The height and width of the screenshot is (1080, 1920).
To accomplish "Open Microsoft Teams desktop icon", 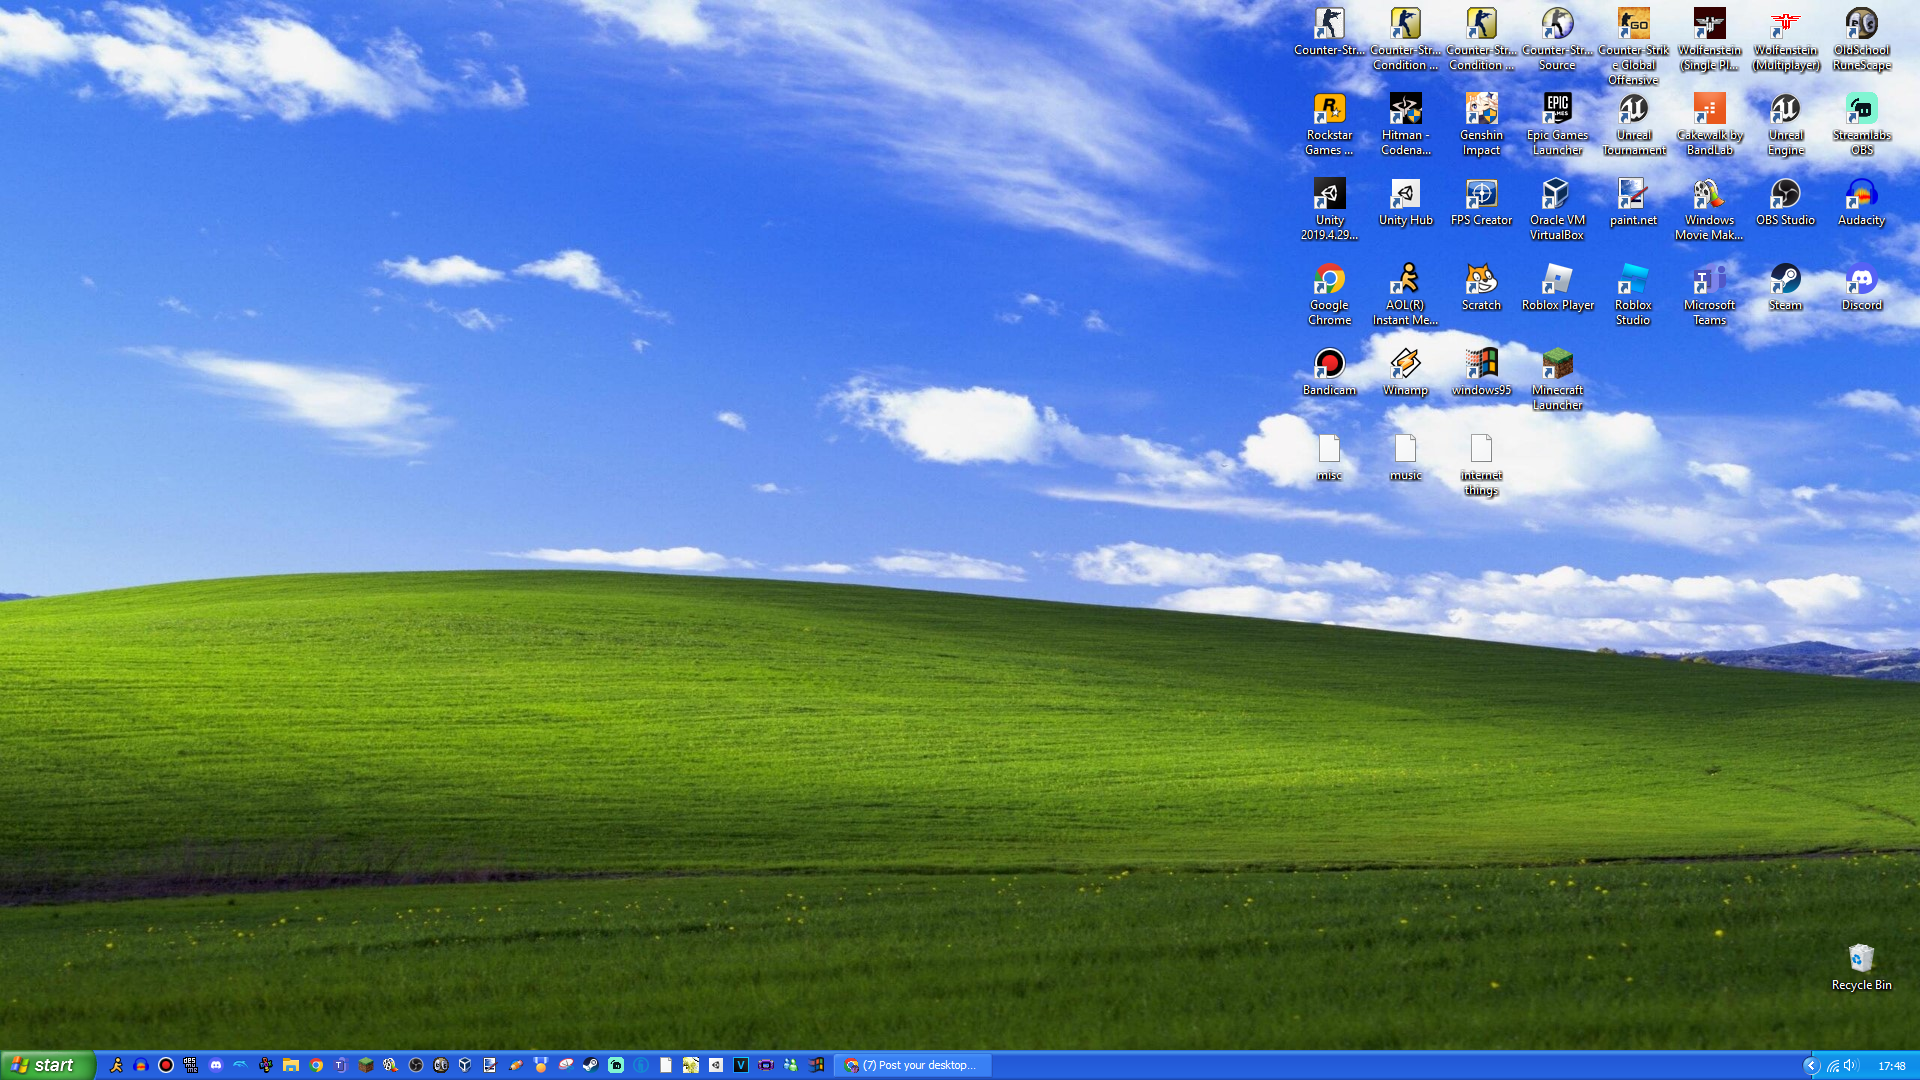I will [1709, 294].
